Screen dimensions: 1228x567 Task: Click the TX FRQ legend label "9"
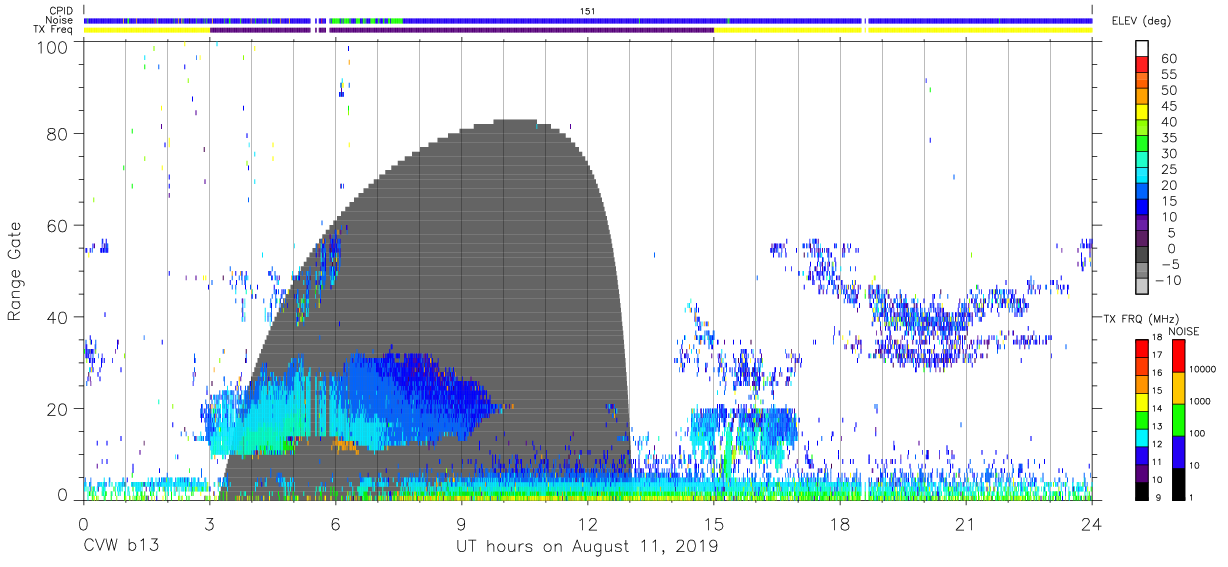click(x=1157, y=497)
